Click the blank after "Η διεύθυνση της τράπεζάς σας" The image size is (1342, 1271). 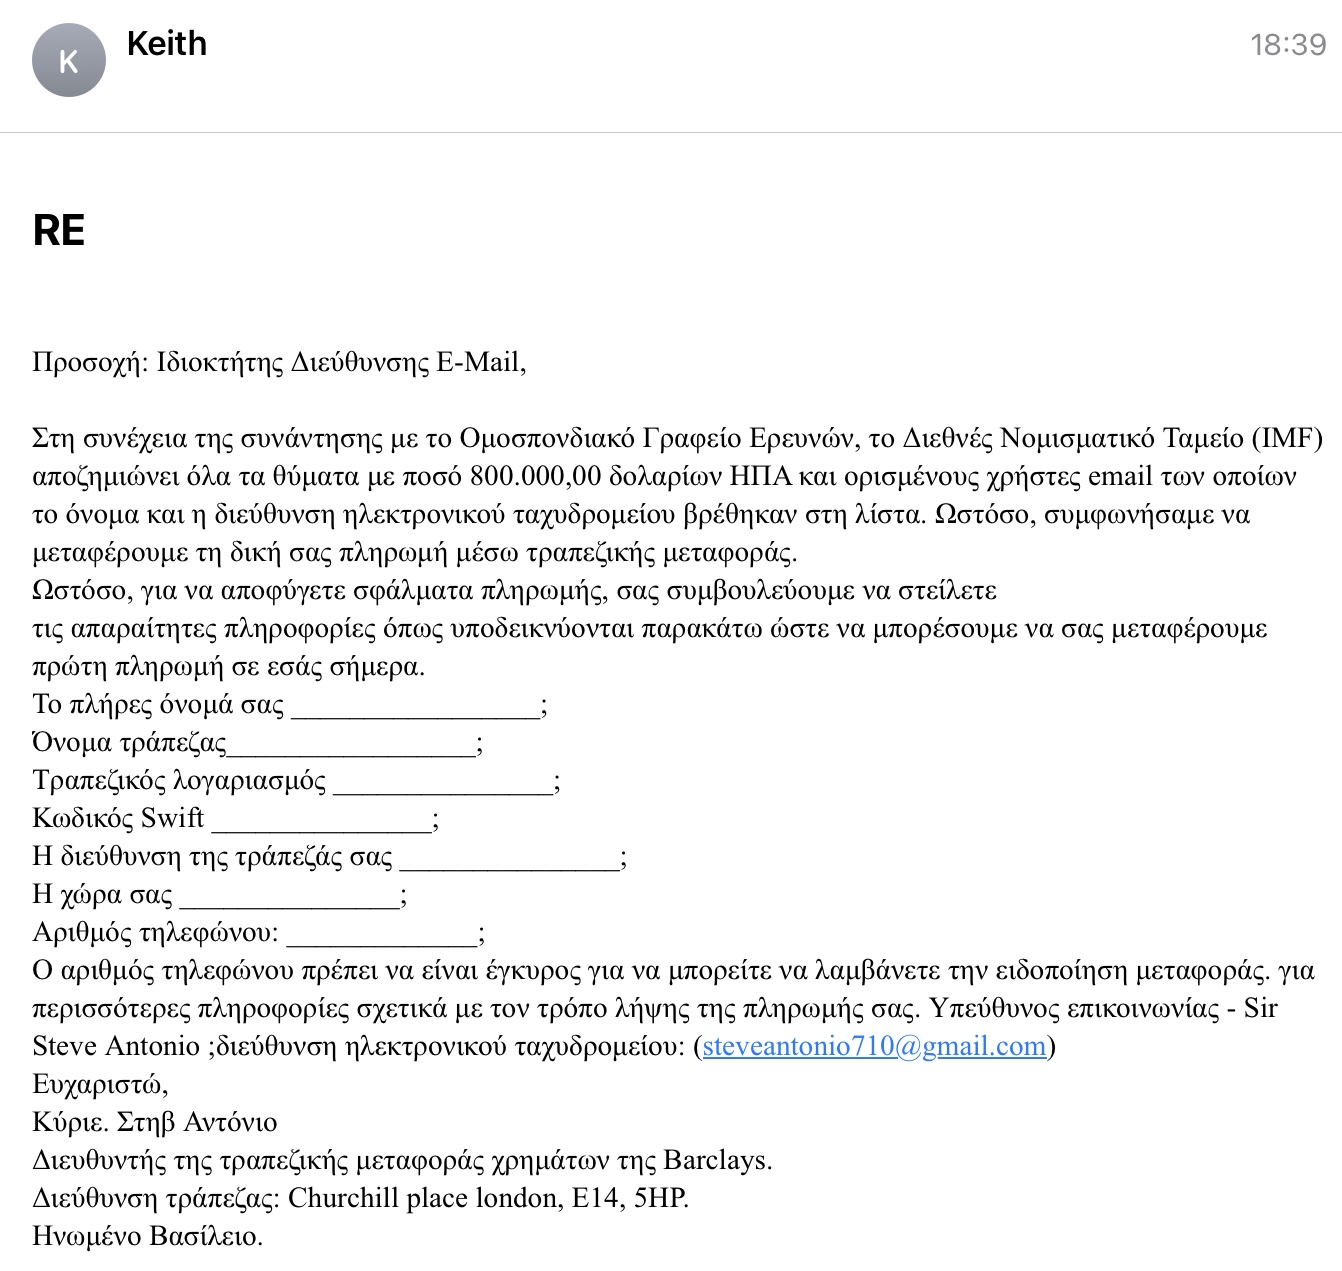click(x=508, y=860)
